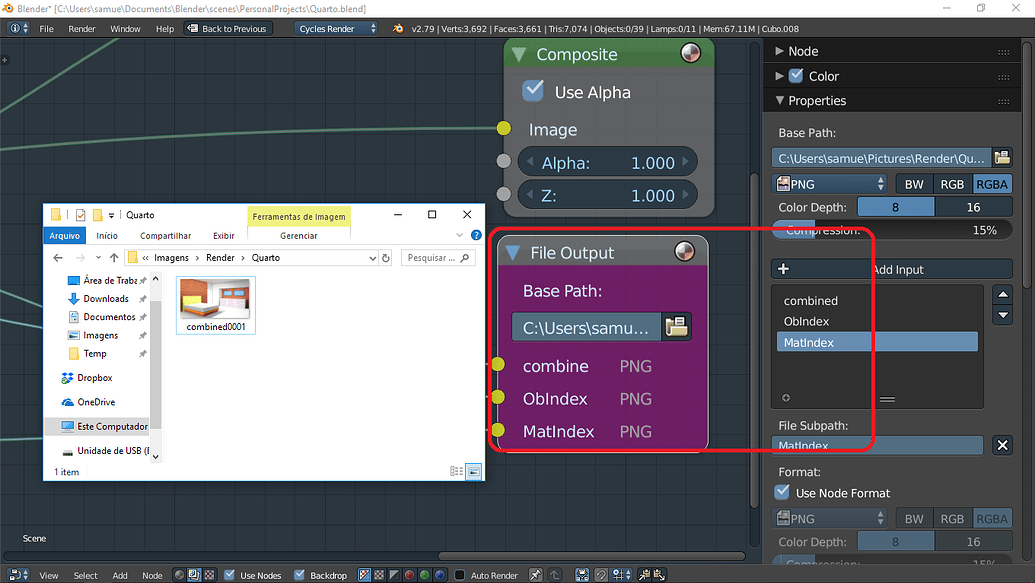Open Explorer Compartilhar ribbon tab

pos(165,235)
